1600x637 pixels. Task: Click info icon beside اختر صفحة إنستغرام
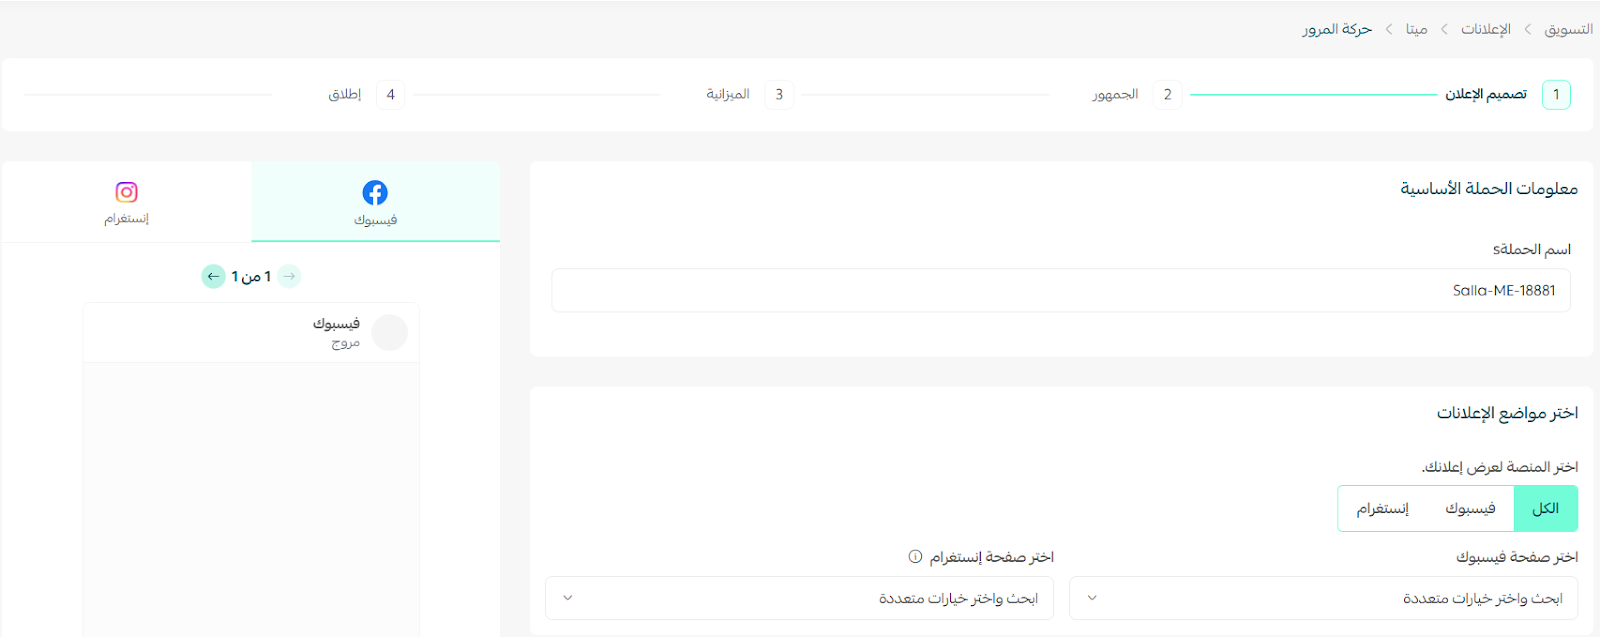pyautogui.click(x=915, y=557)
